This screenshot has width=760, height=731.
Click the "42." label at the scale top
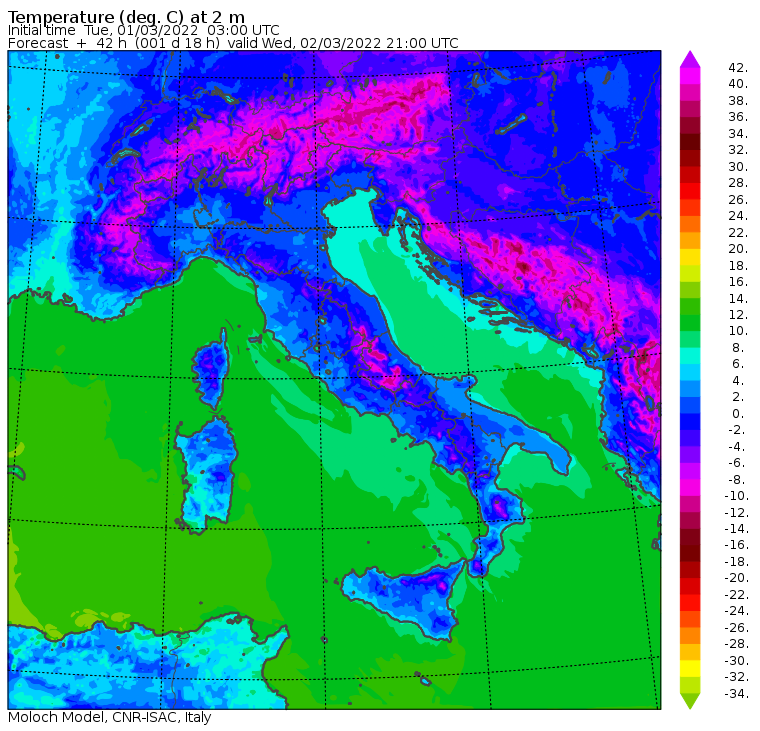click(738, 67)
